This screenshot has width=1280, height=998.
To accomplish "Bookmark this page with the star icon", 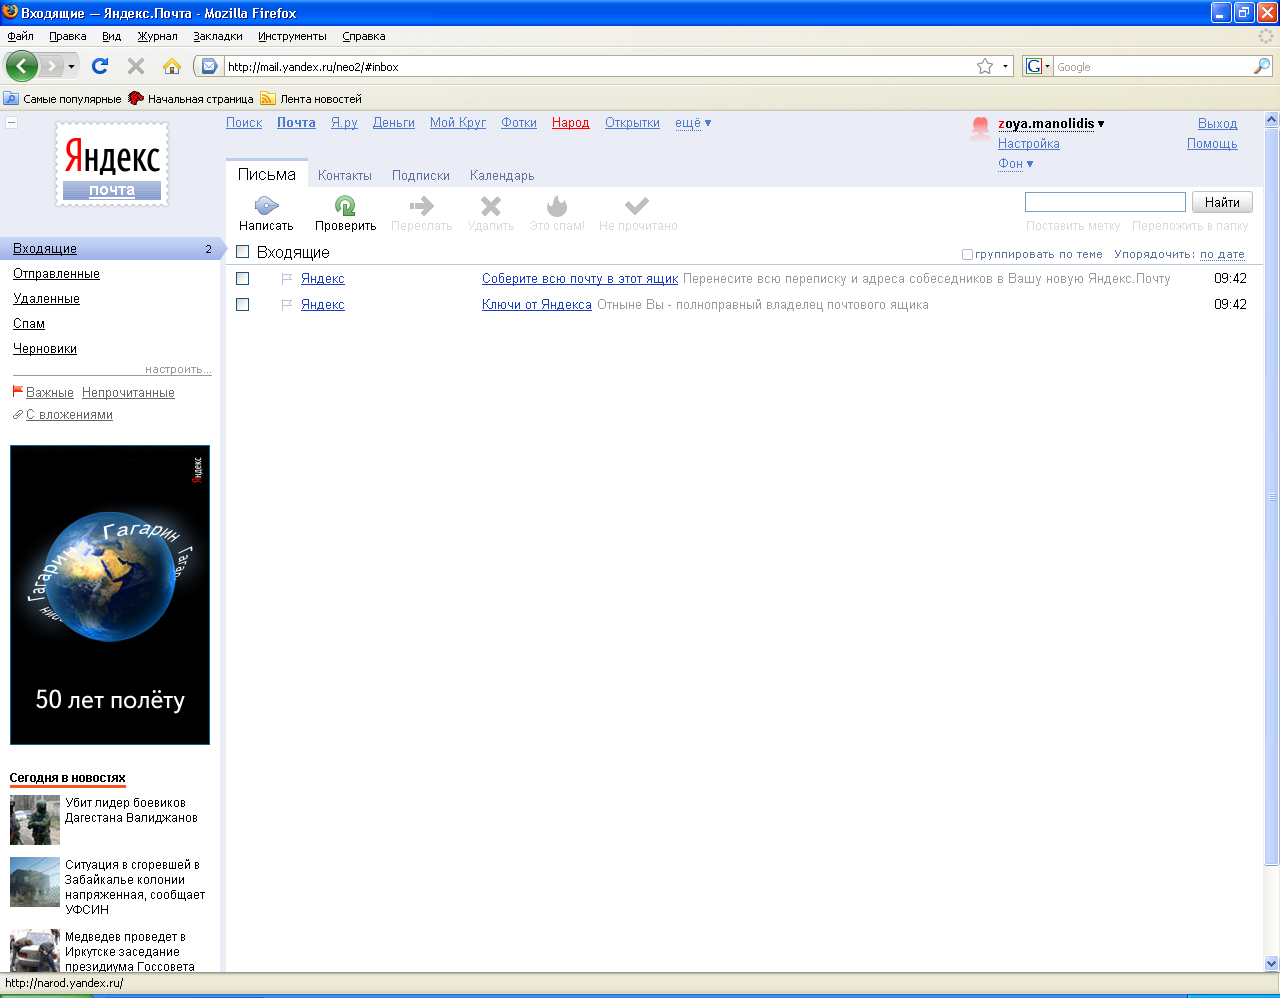I will point(985,66).
